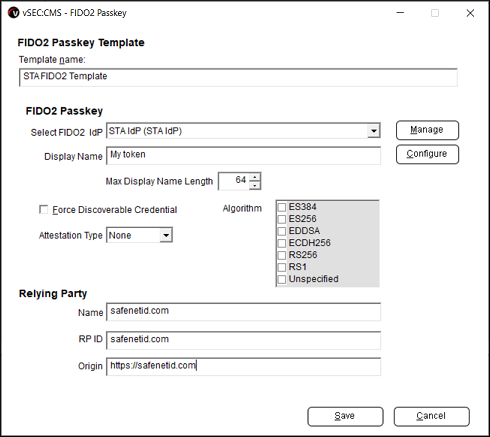Viewport: 490px width, 437px height.
Task: Edit the Relying Party Name field
Action: point(243,312)
